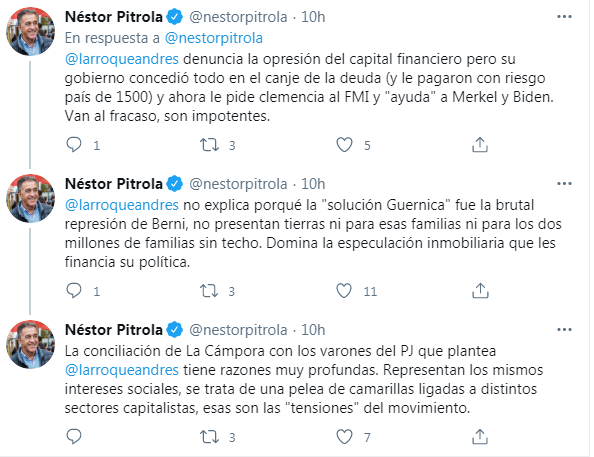Retweet the La Cámpora tweet
This screenshot has width=594, height=457.
[x=209, y=437]
